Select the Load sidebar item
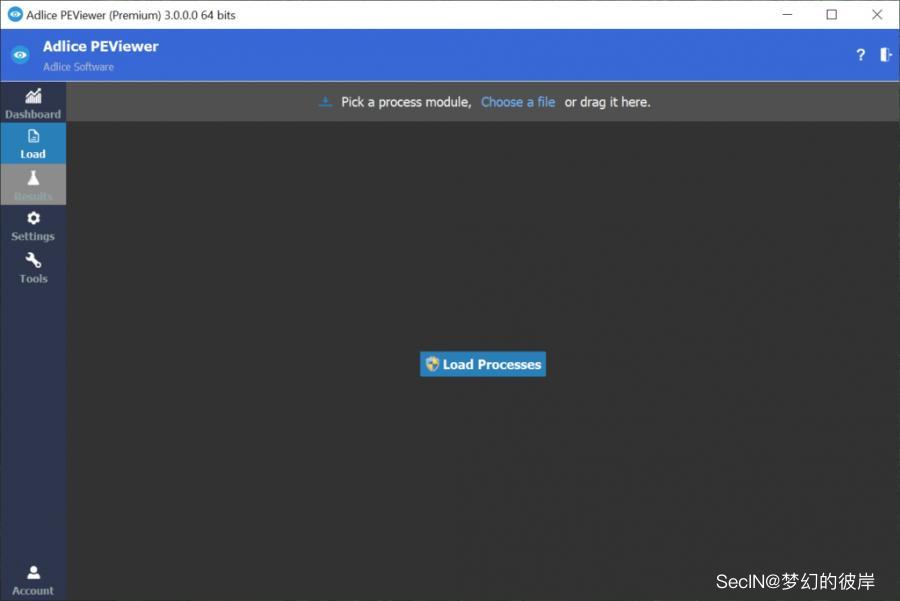The image size is (900, 601). pyautogui.click(x=33, y=144)
